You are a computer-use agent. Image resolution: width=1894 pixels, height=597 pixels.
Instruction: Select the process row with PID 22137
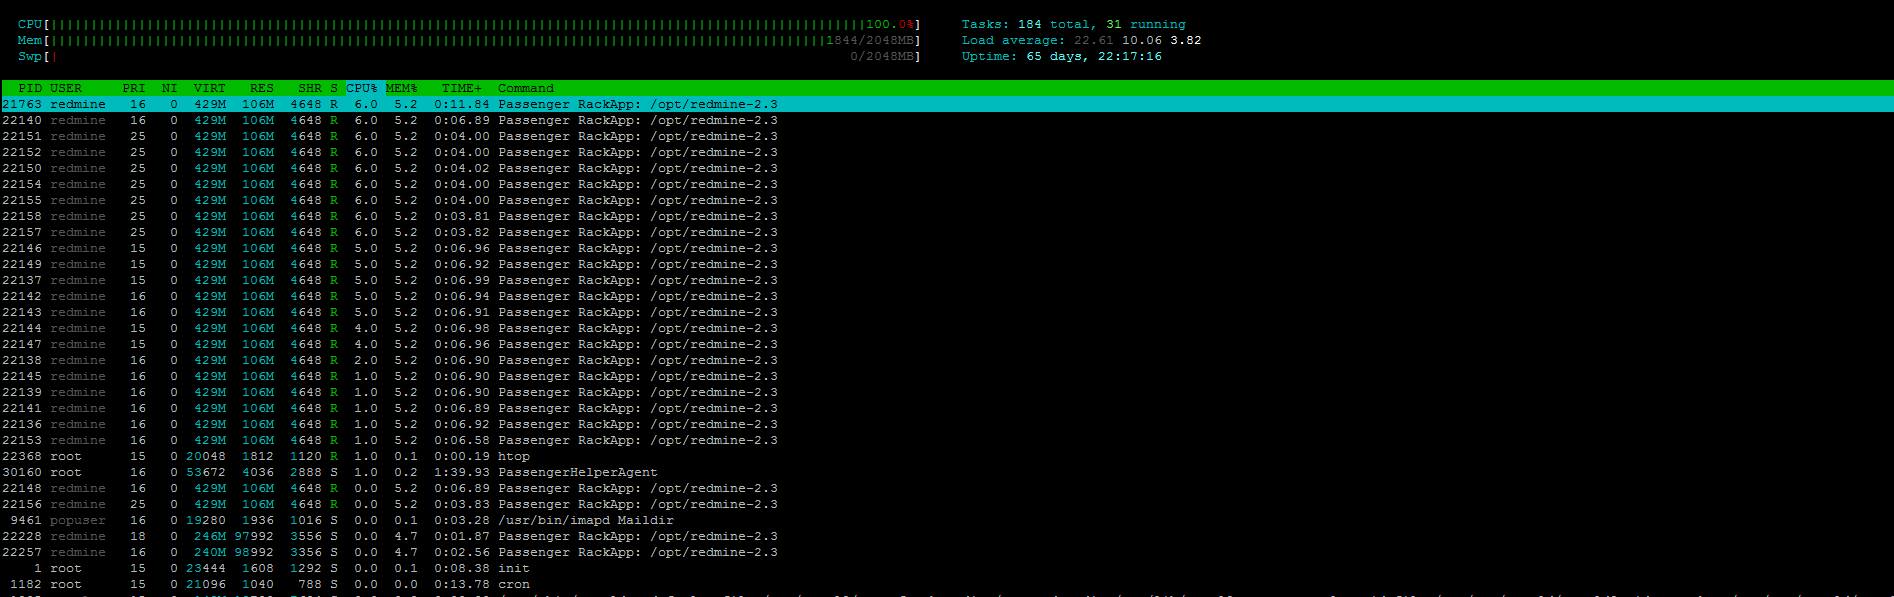(x=947, y=280)
